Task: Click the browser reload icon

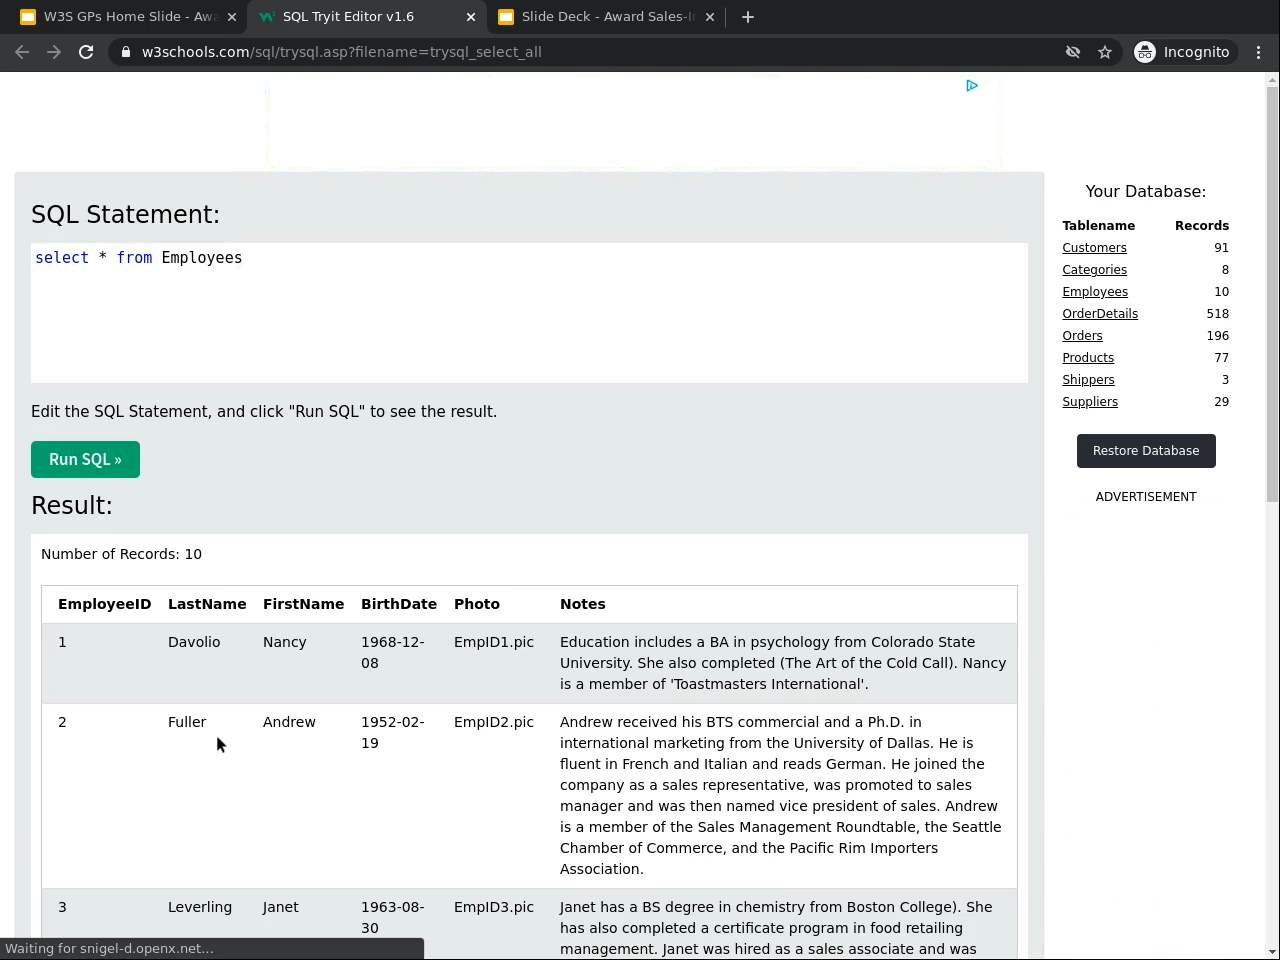Action: [86, 52]
